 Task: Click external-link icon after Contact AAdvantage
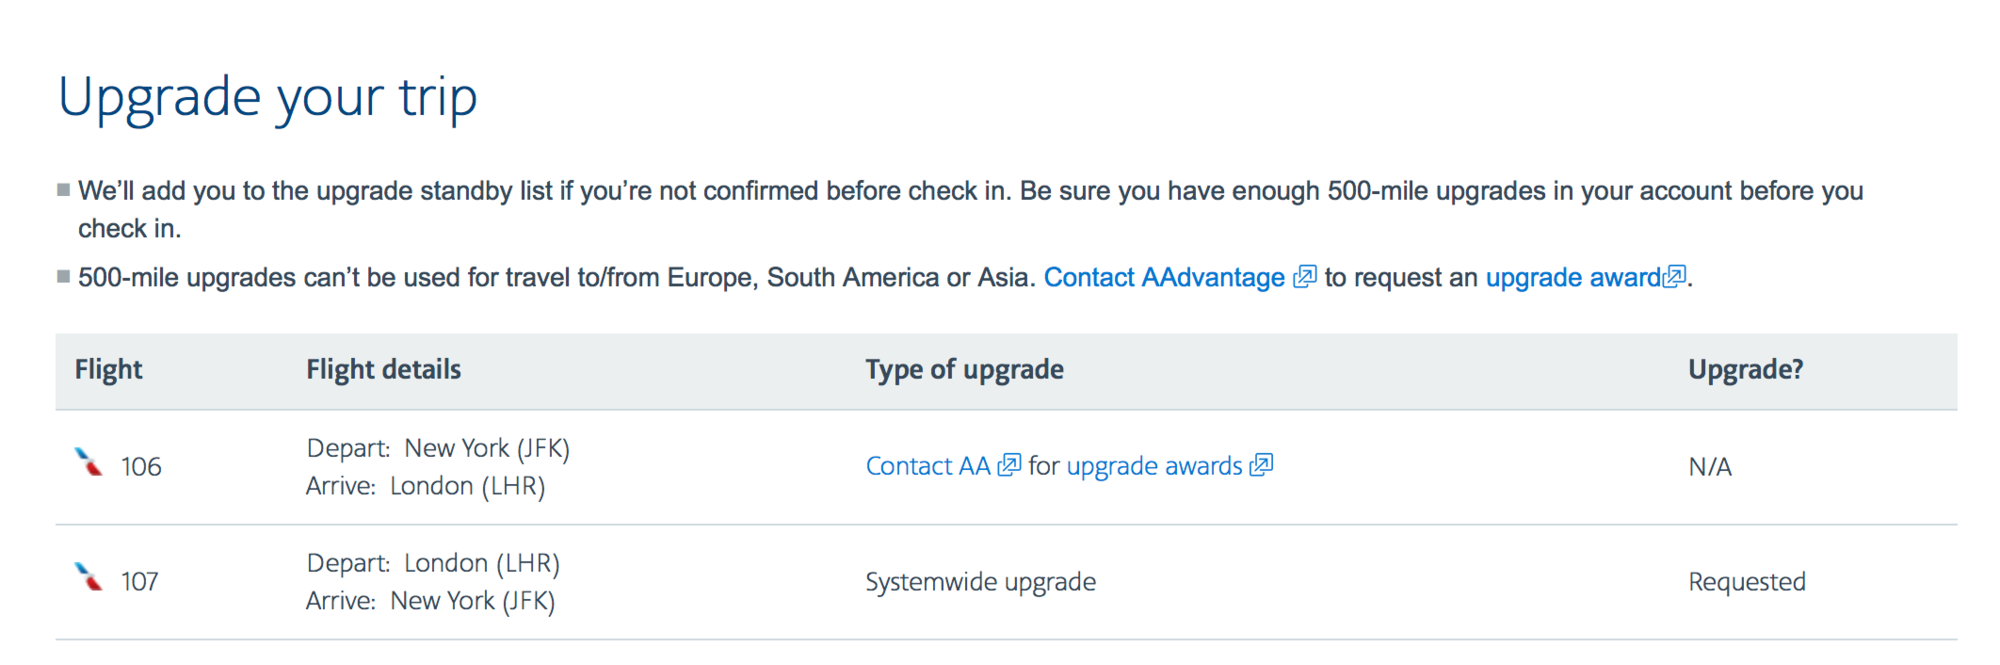click(1304, 276)
